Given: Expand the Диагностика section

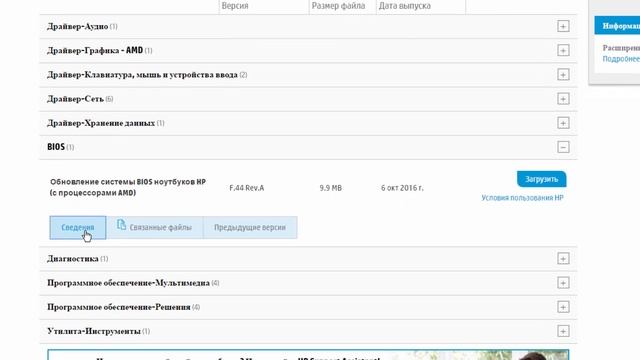Looking at the screenshot, I should pyautogui.click(x=563, y=258).
